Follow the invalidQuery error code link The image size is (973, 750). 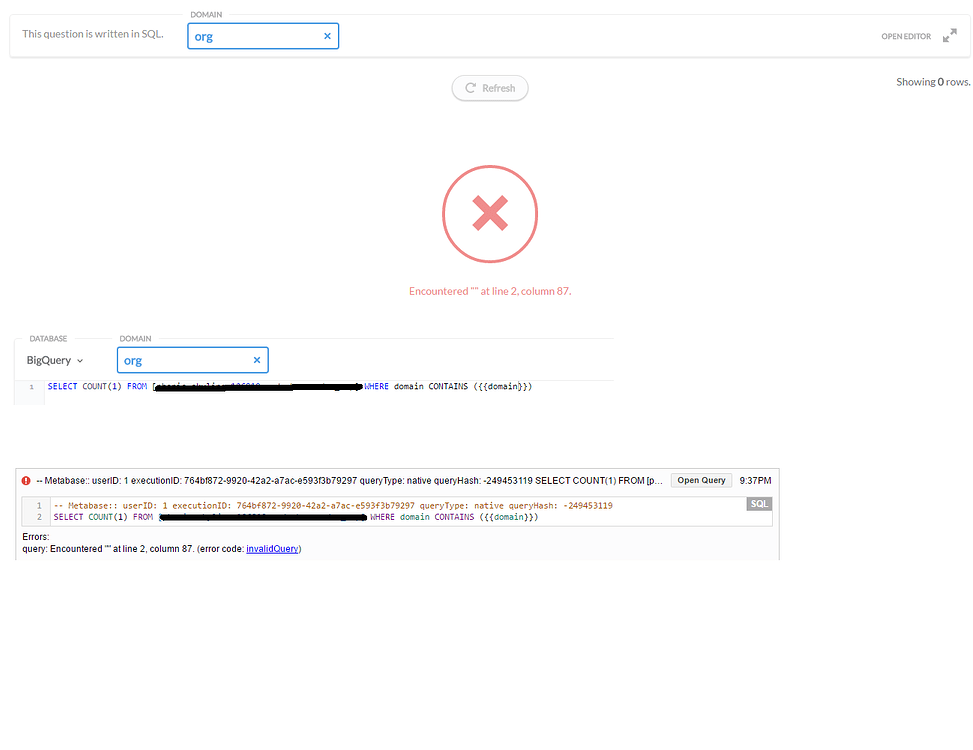coord(272,549)
